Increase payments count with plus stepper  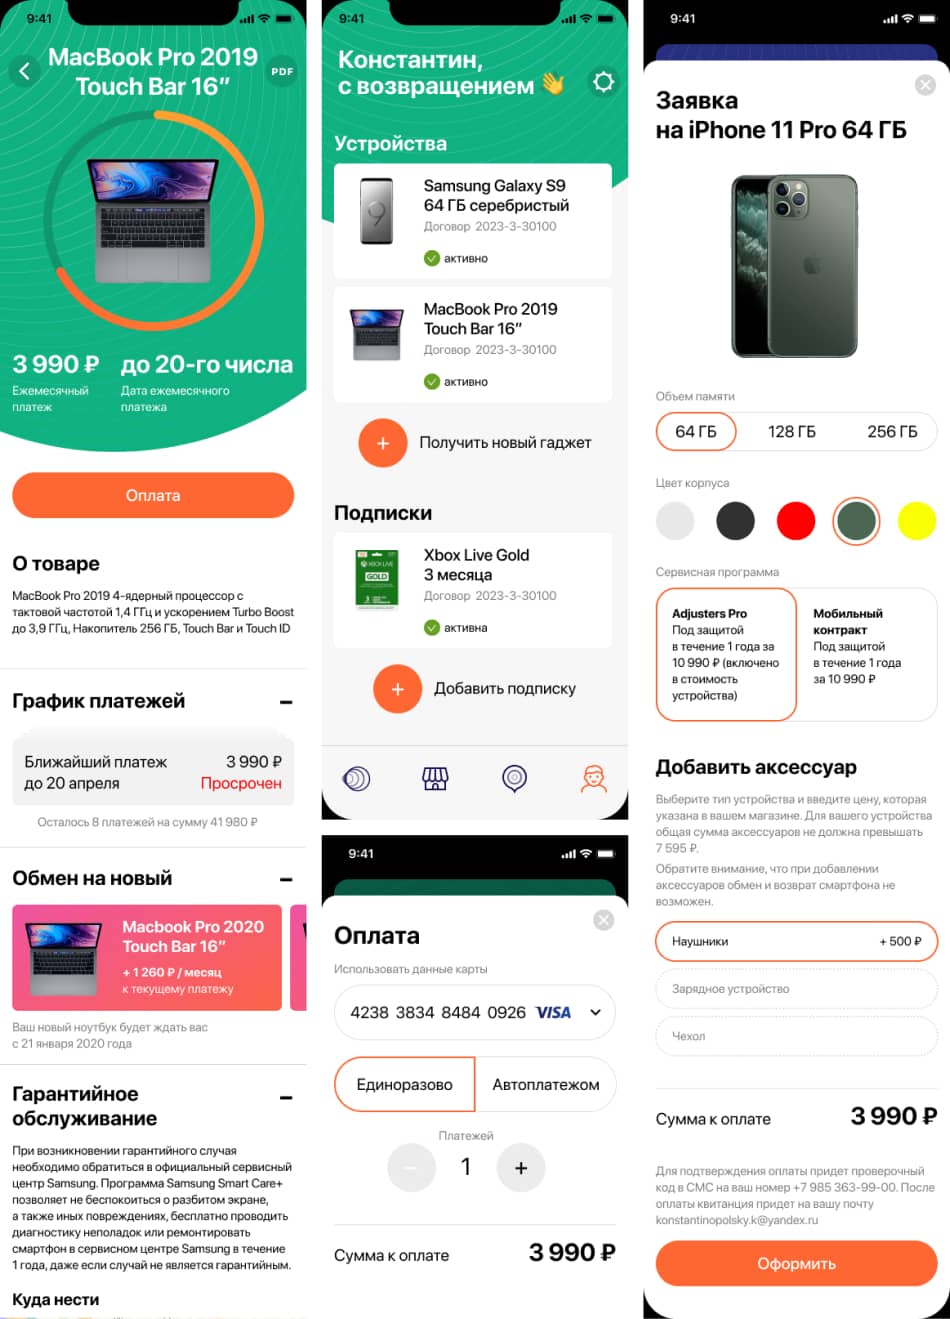pos(521,1168)
